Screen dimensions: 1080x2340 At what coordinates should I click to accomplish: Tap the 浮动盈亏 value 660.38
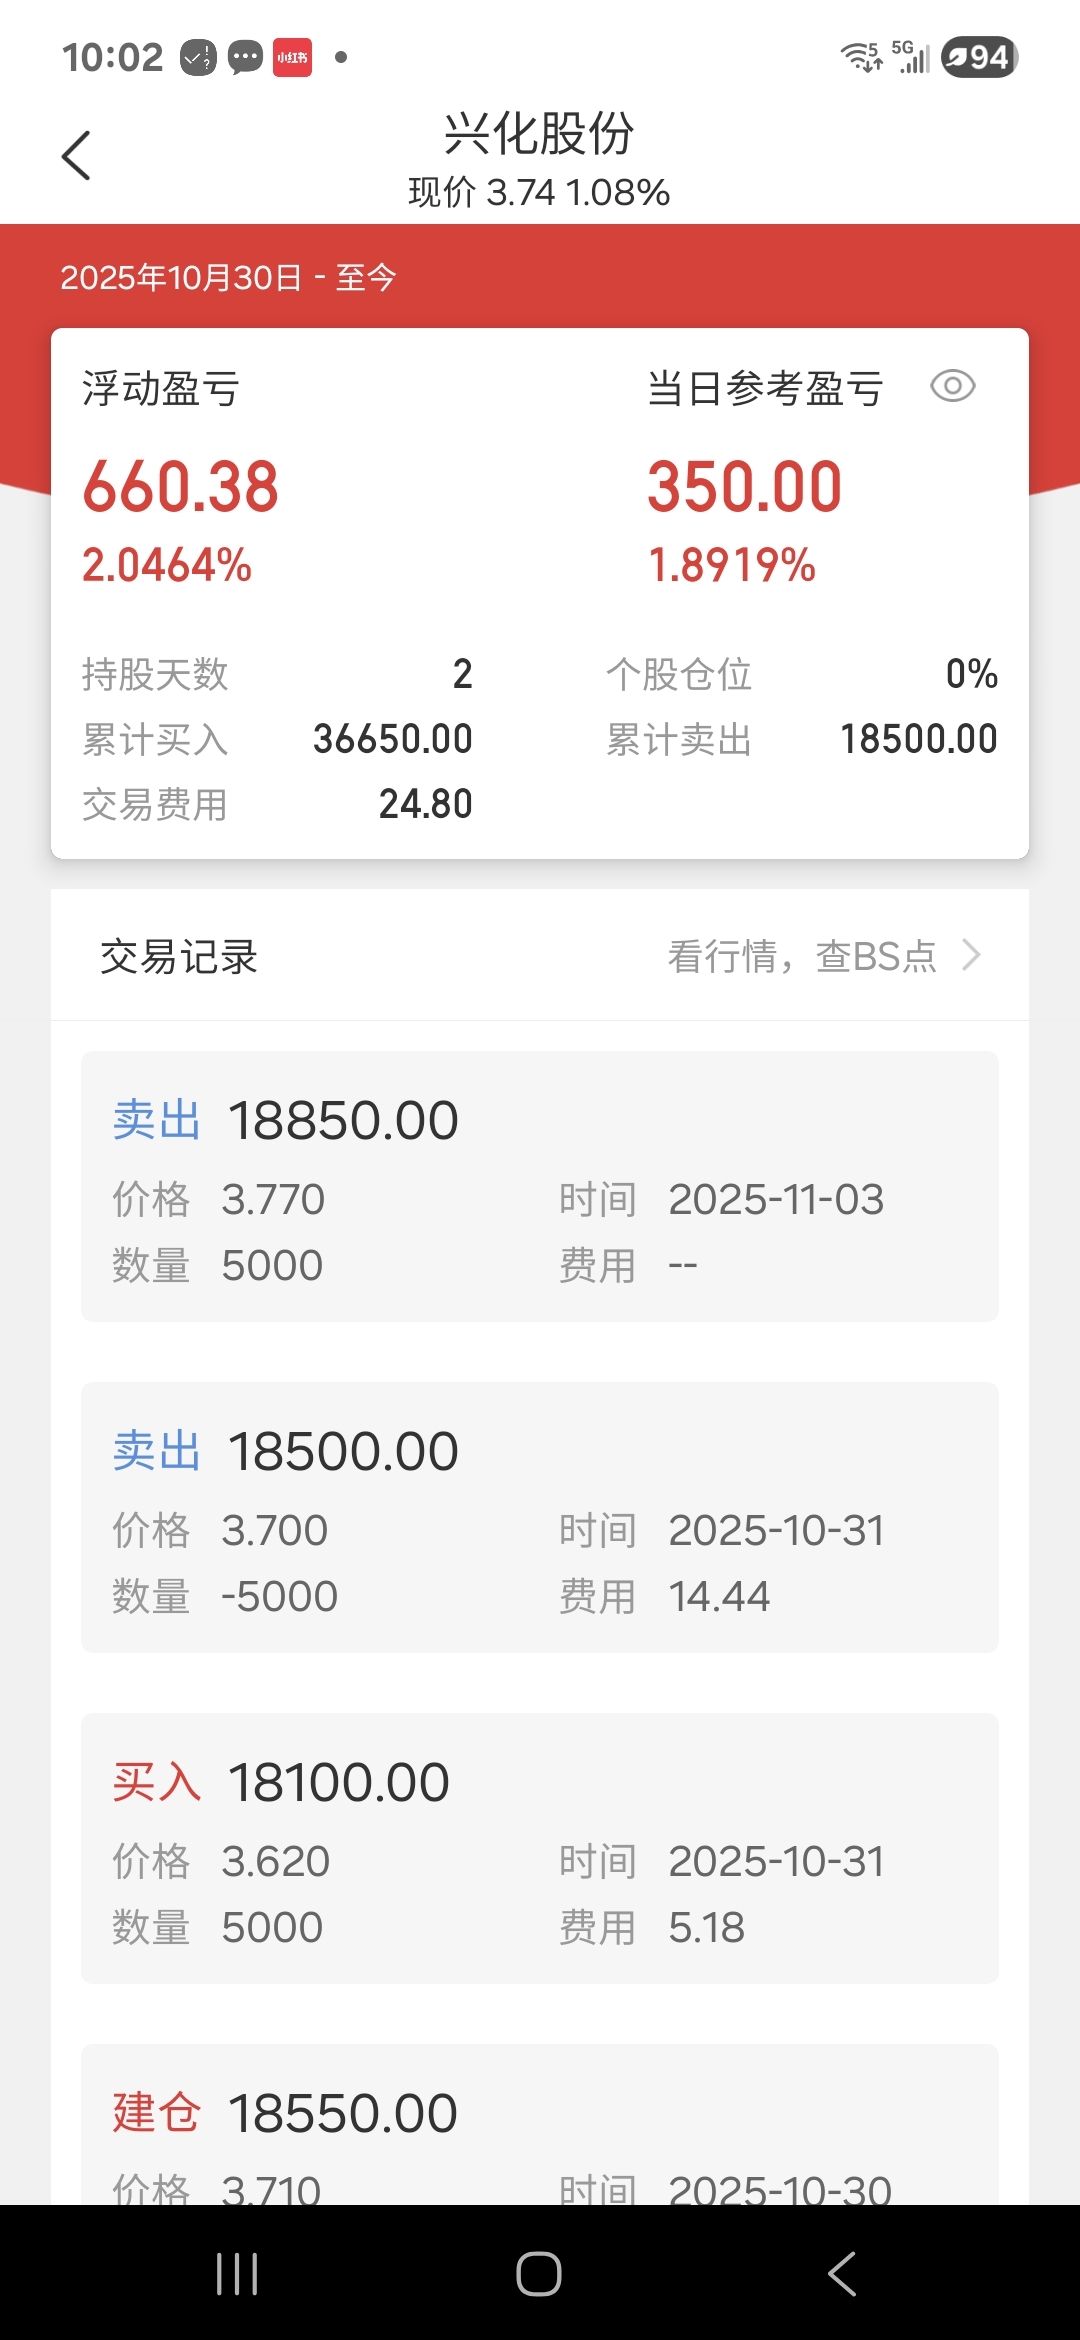point(180,487)
